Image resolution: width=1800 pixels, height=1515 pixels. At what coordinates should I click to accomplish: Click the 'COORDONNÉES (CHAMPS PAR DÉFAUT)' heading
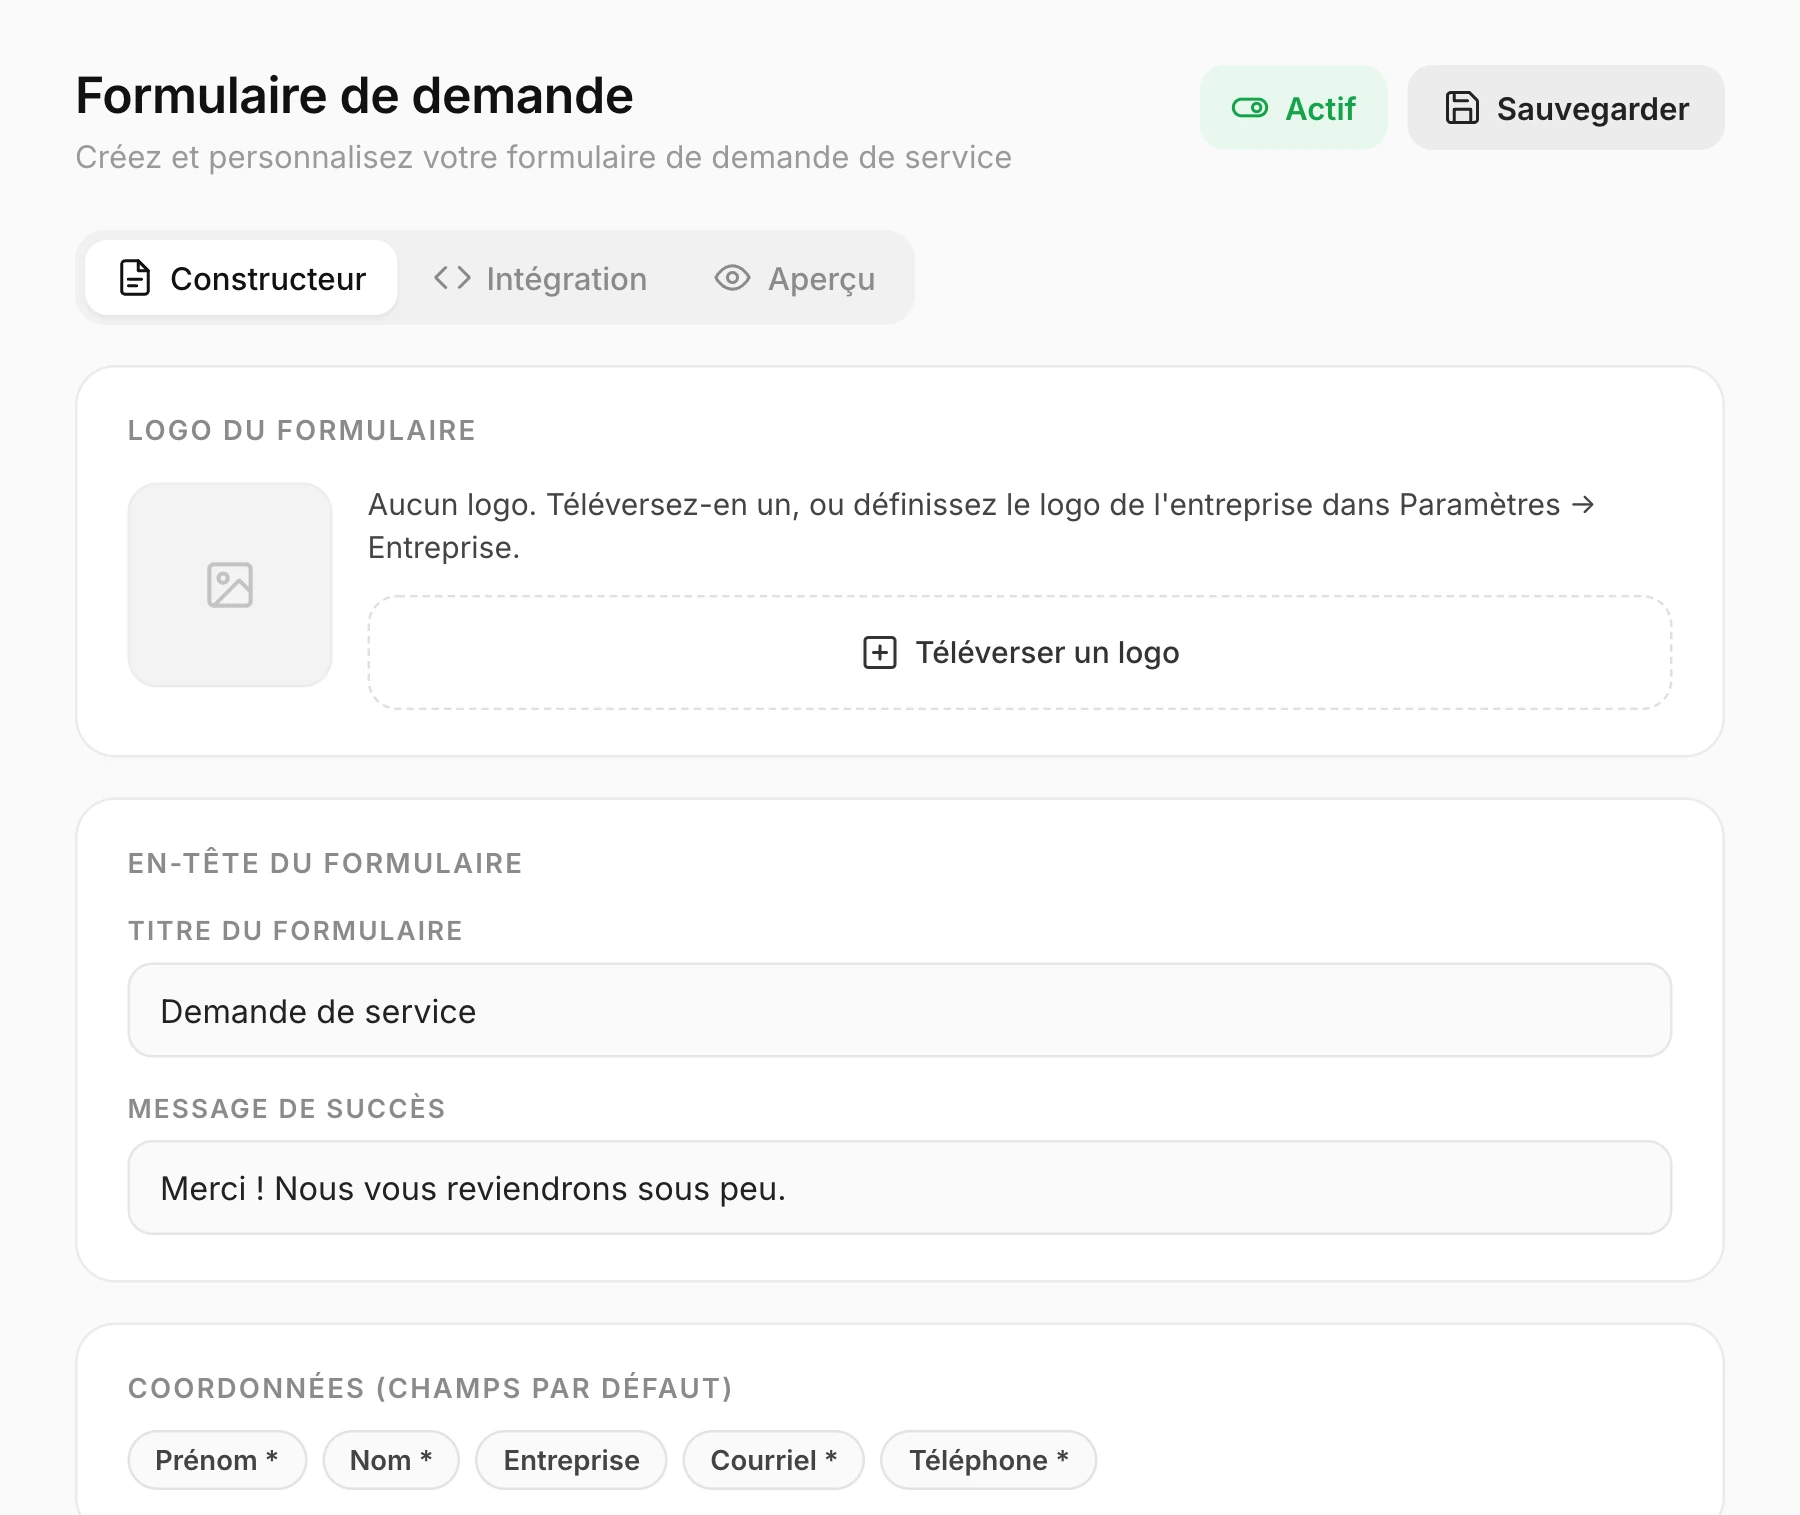click(430, 1388)
